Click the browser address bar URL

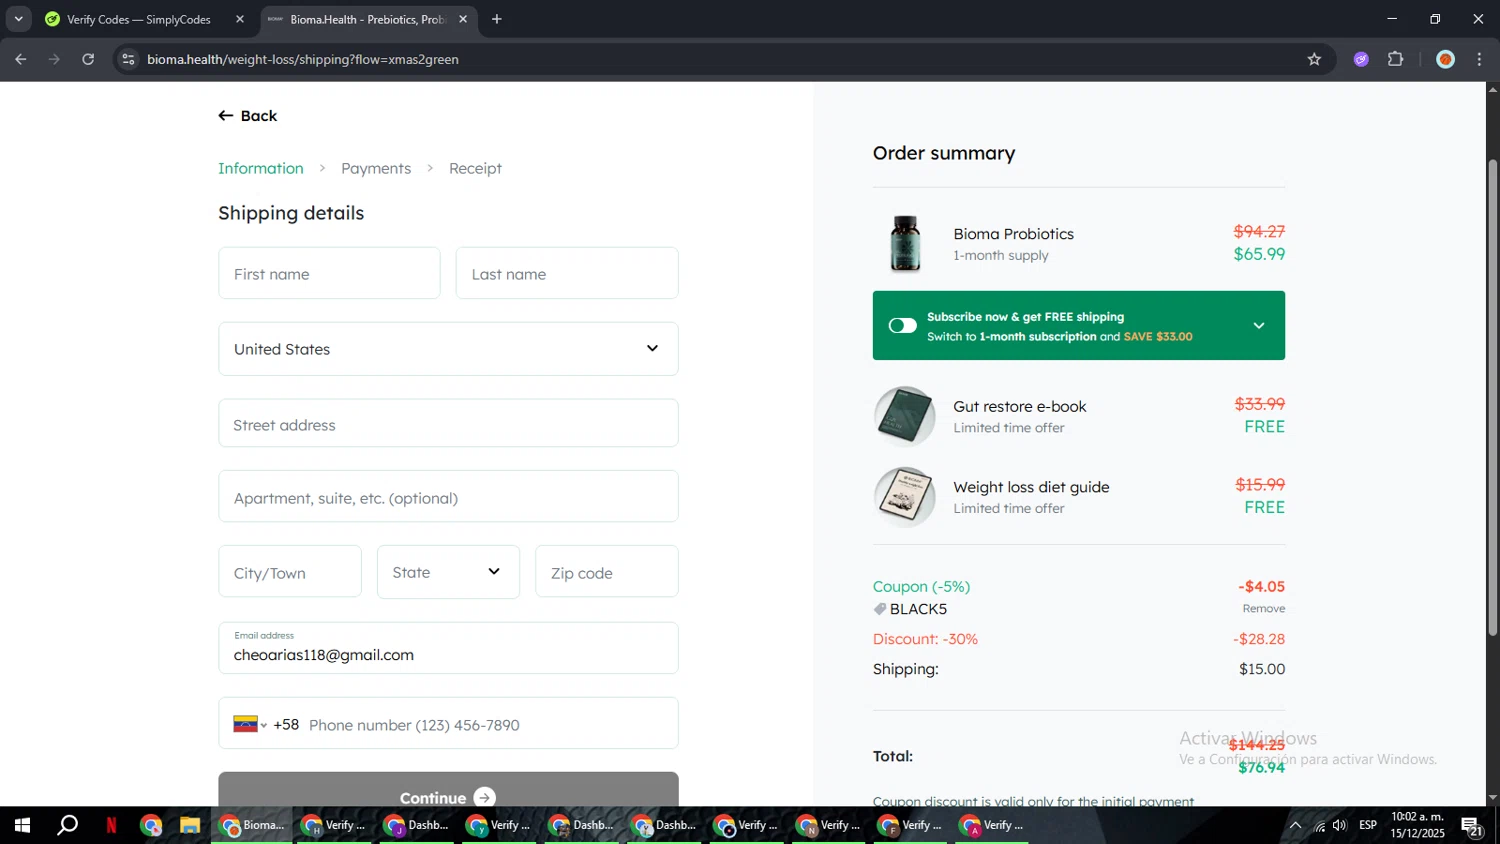(x=303, y=59)
